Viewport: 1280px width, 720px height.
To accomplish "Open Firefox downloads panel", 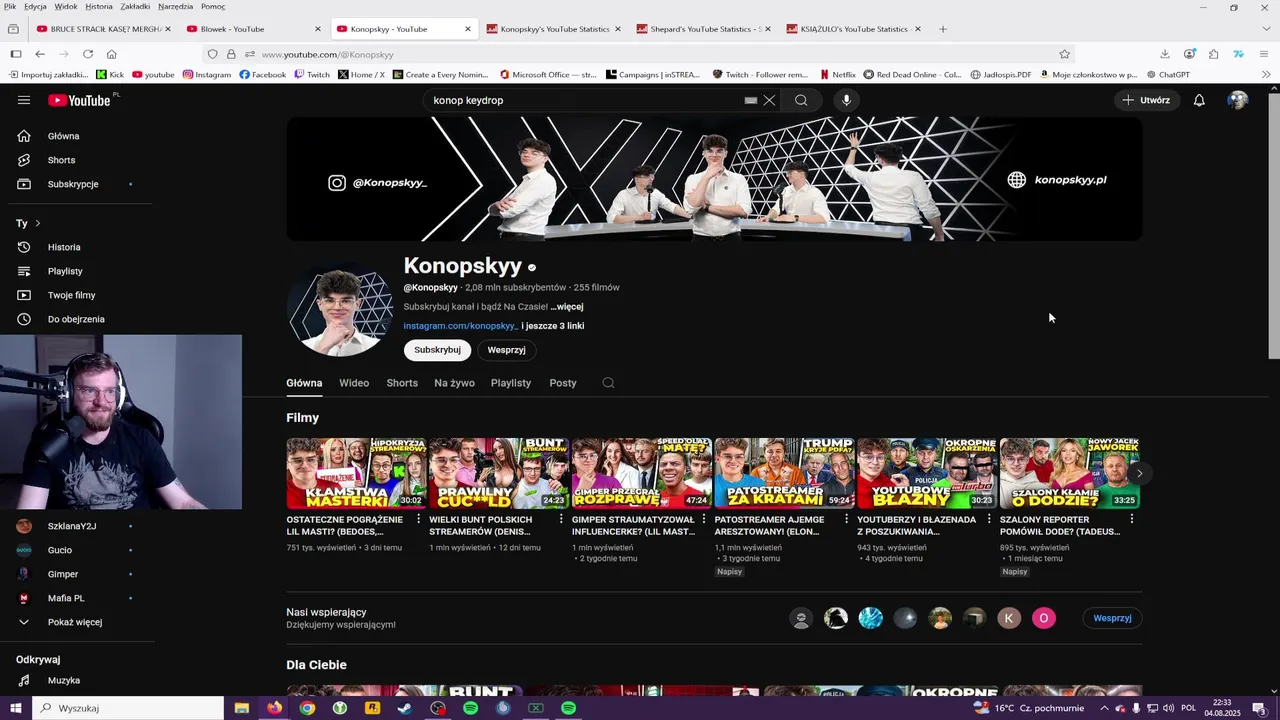I will (1165, 54).
